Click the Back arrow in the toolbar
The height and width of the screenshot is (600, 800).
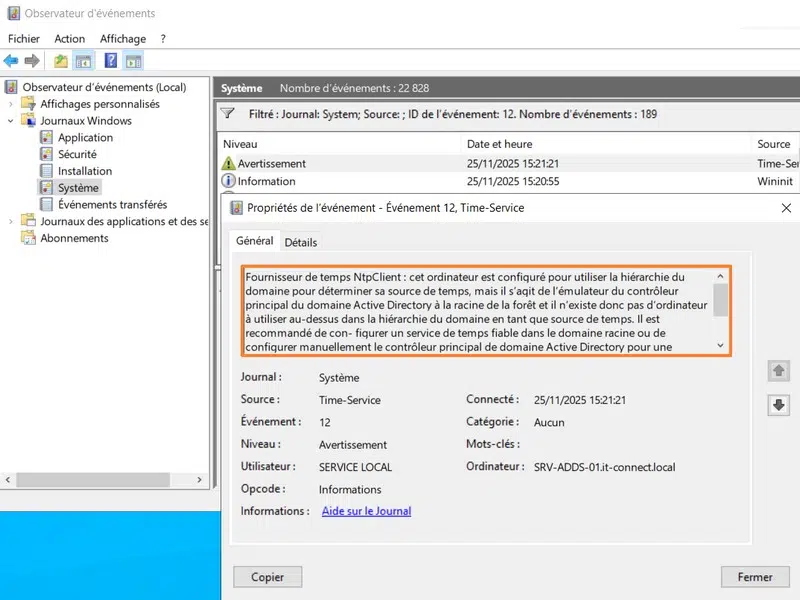click(11, 61)
